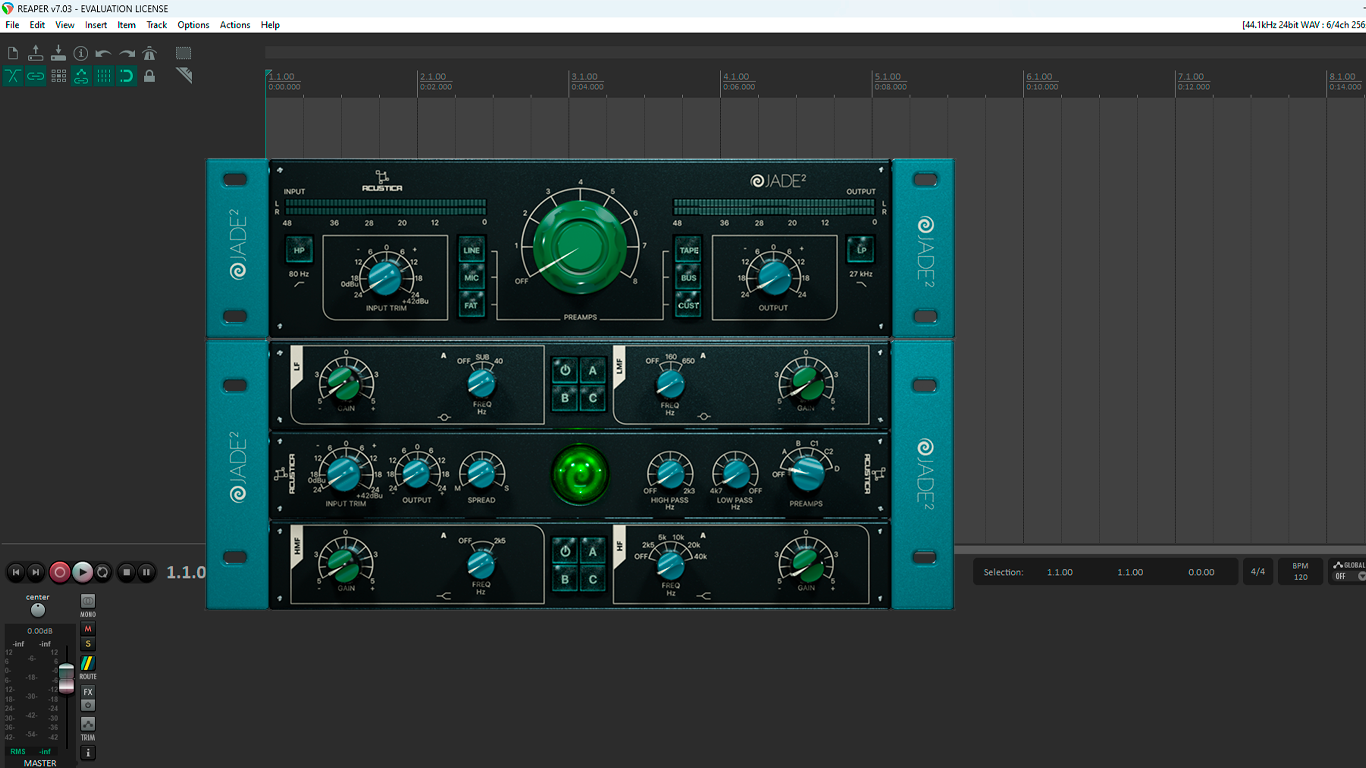Click the A button between LF and LMF

pos(593,370)
